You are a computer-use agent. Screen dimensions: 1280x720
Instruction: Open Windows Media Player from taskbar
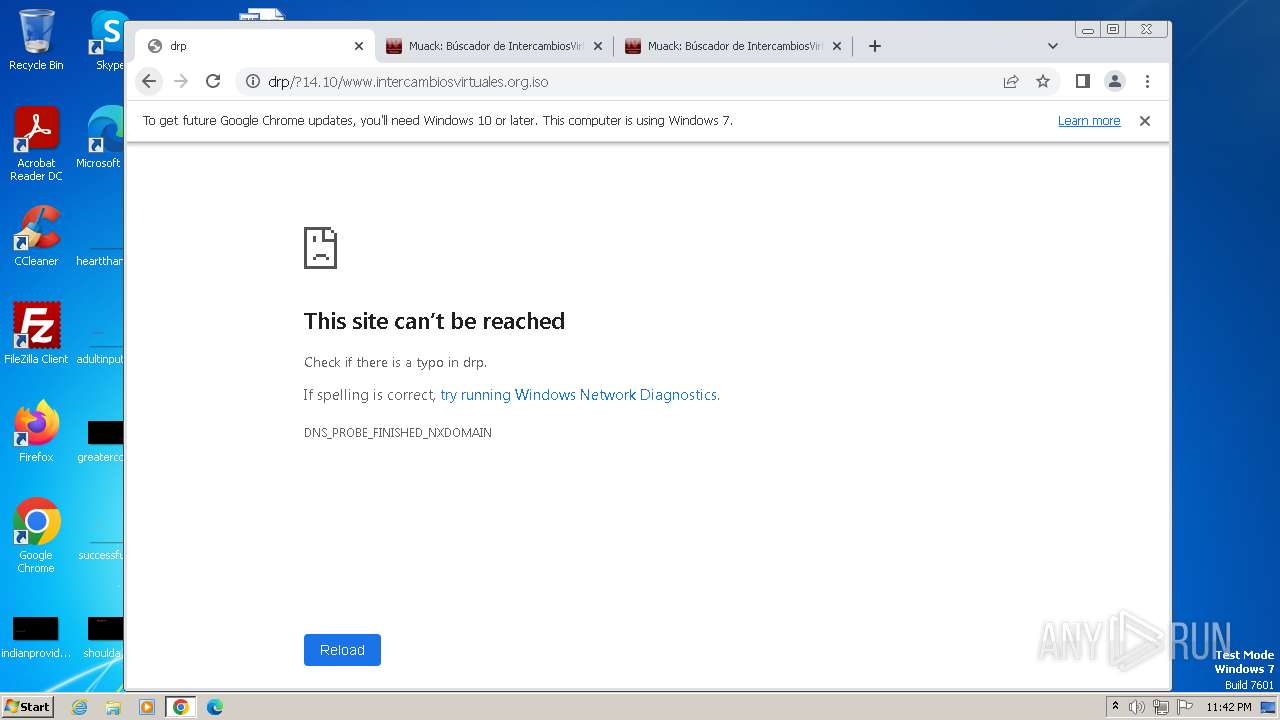(x=147, y=707)
